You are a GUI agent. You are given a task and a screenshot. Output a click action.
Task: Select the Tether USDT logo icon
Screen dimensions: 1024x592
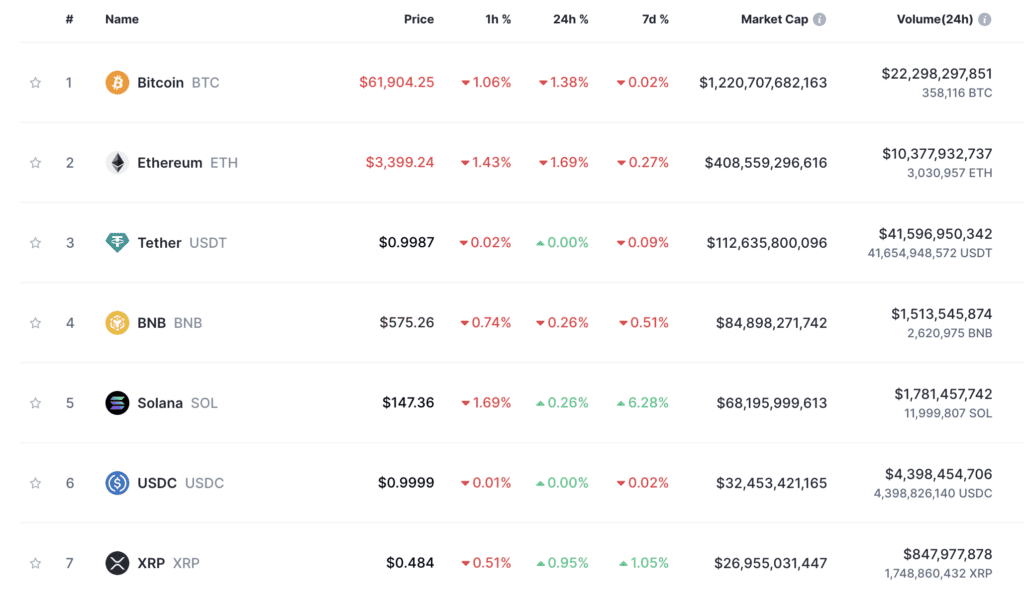point(119,242)
